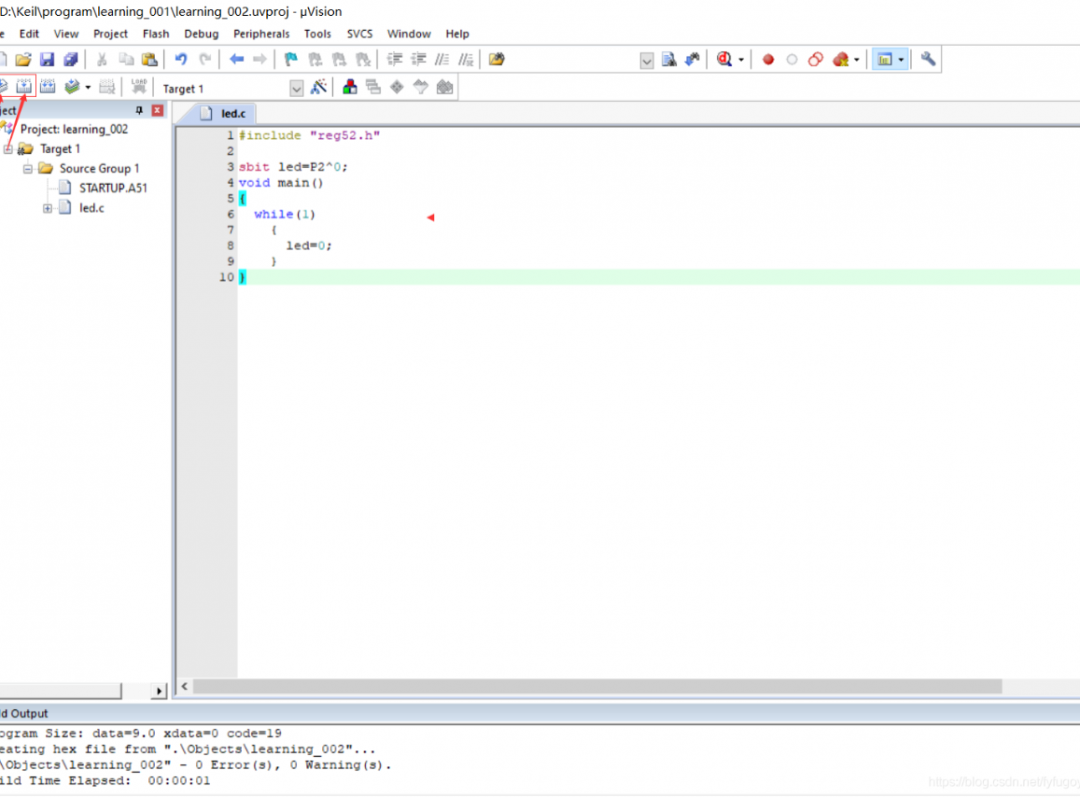Open a file with the Open toolbar icon
Screen dimensions: 1080x797
click(x=23, y=59)
